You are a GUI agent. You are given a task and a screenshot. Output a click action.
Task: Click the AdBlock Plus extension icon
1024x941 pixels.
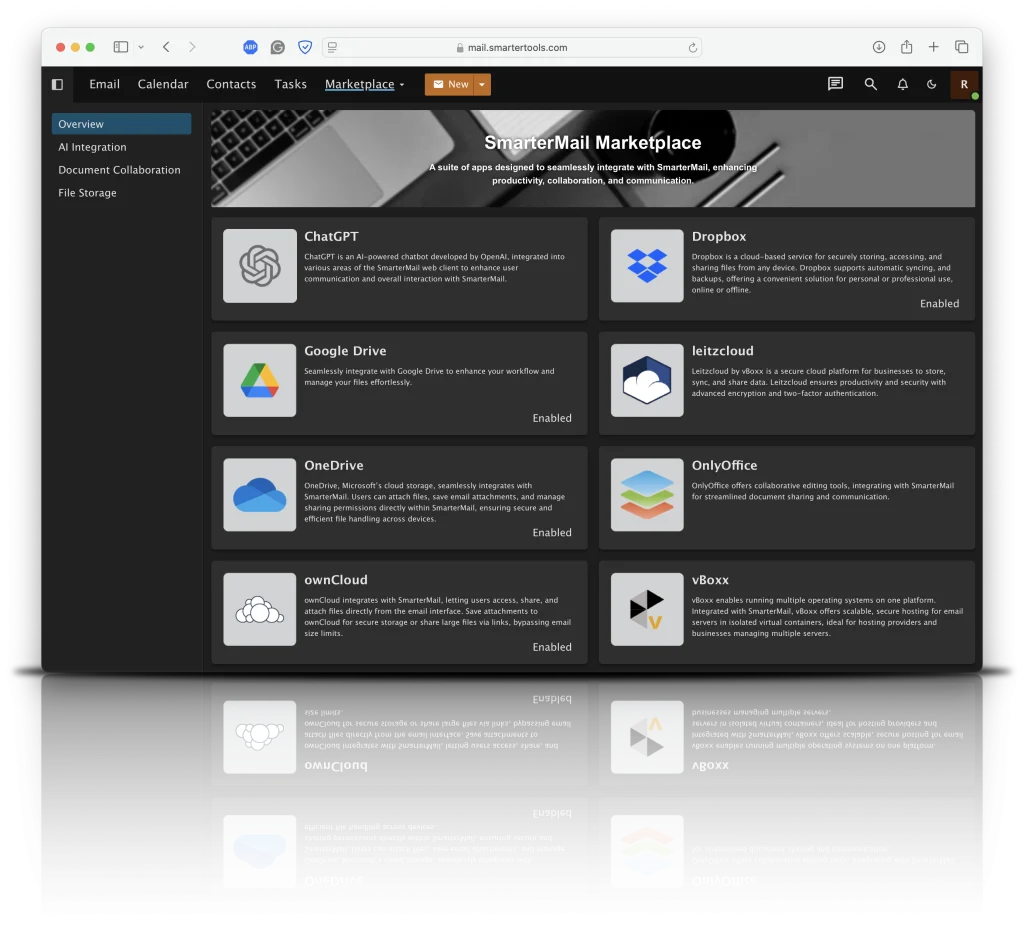(x=250, y=47)
